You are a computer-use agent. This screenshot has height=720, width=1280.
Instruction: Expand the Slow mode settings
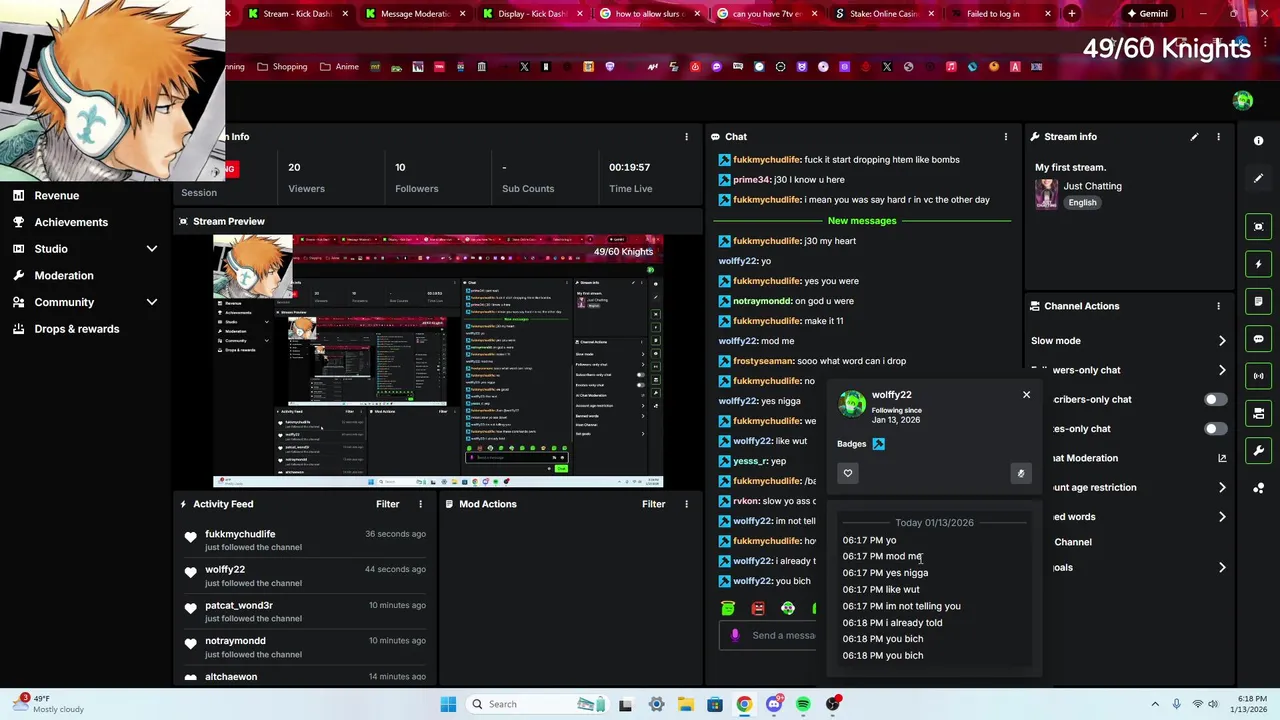coord(1222,341)
